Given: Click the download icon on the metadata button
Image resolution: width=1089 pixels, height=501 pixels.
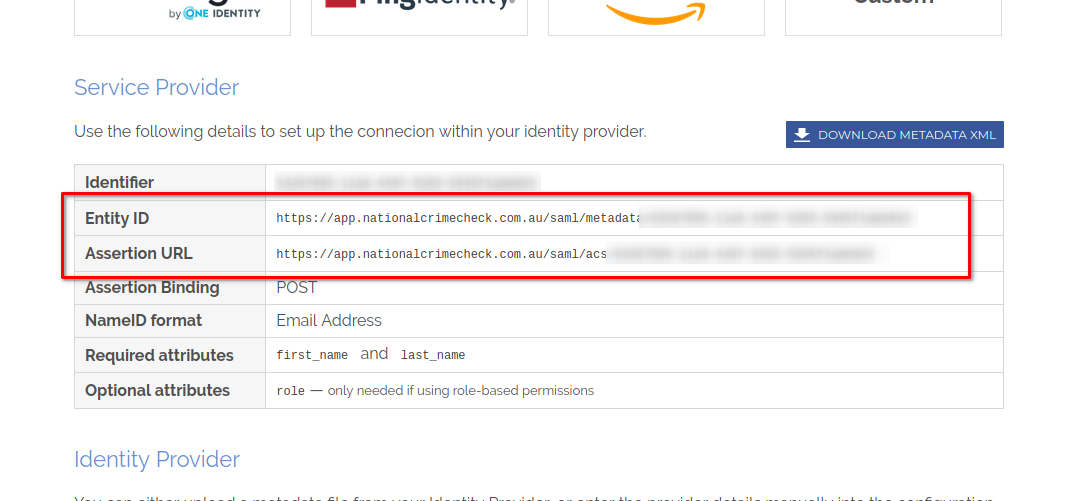Looking at the screenshot, I should point(802,135).
